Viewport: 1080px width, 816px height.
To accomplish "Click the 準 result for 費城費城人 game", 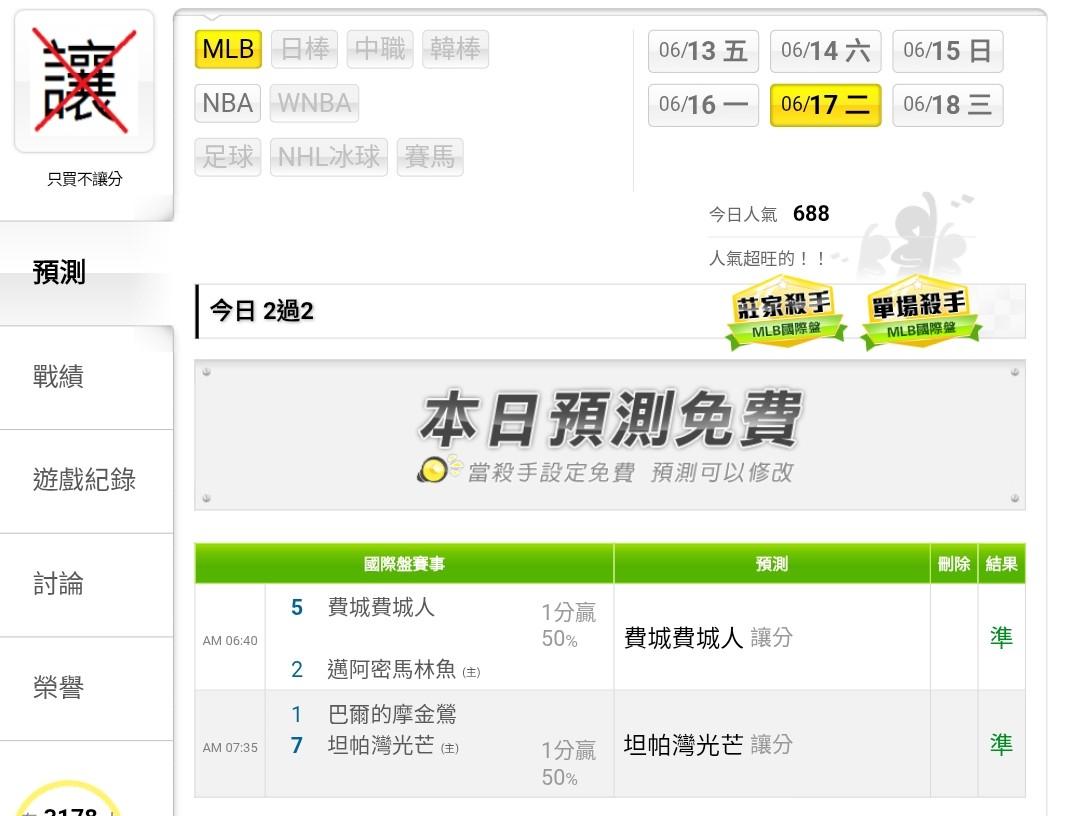I will pos(1001,638).
